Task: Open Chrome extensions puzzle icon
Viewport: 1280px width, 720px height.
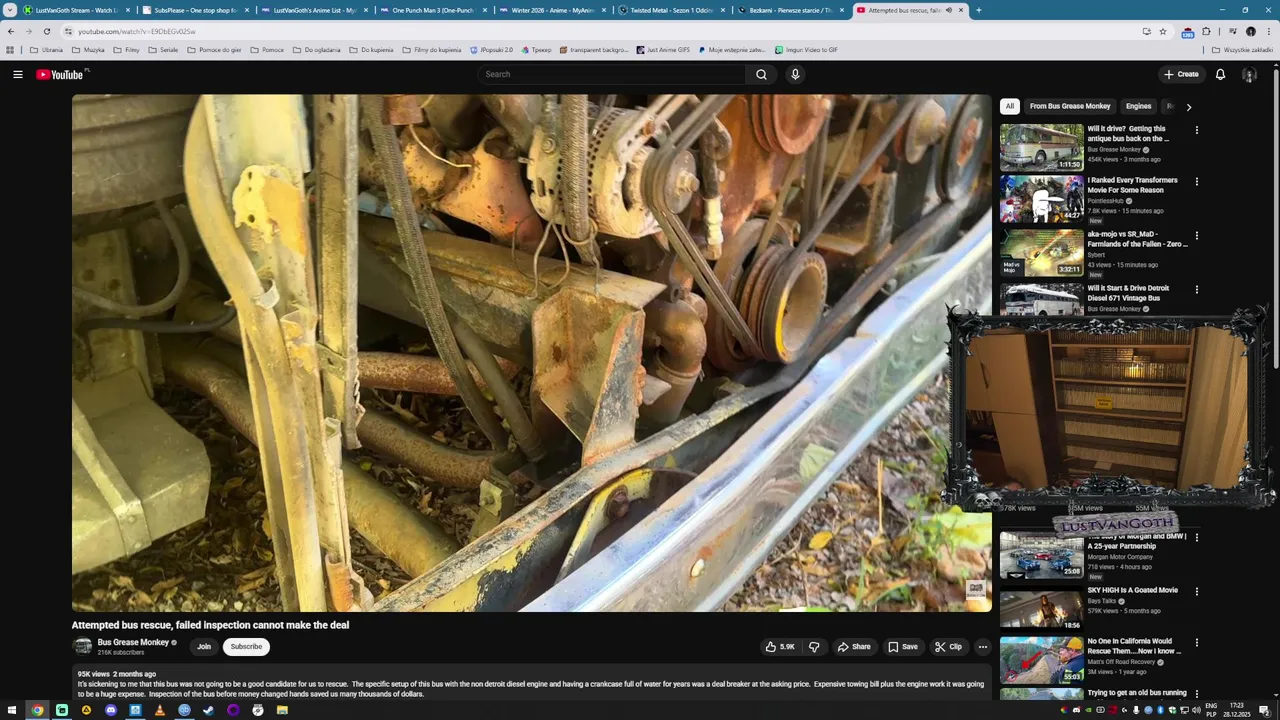Action: 1206,31
